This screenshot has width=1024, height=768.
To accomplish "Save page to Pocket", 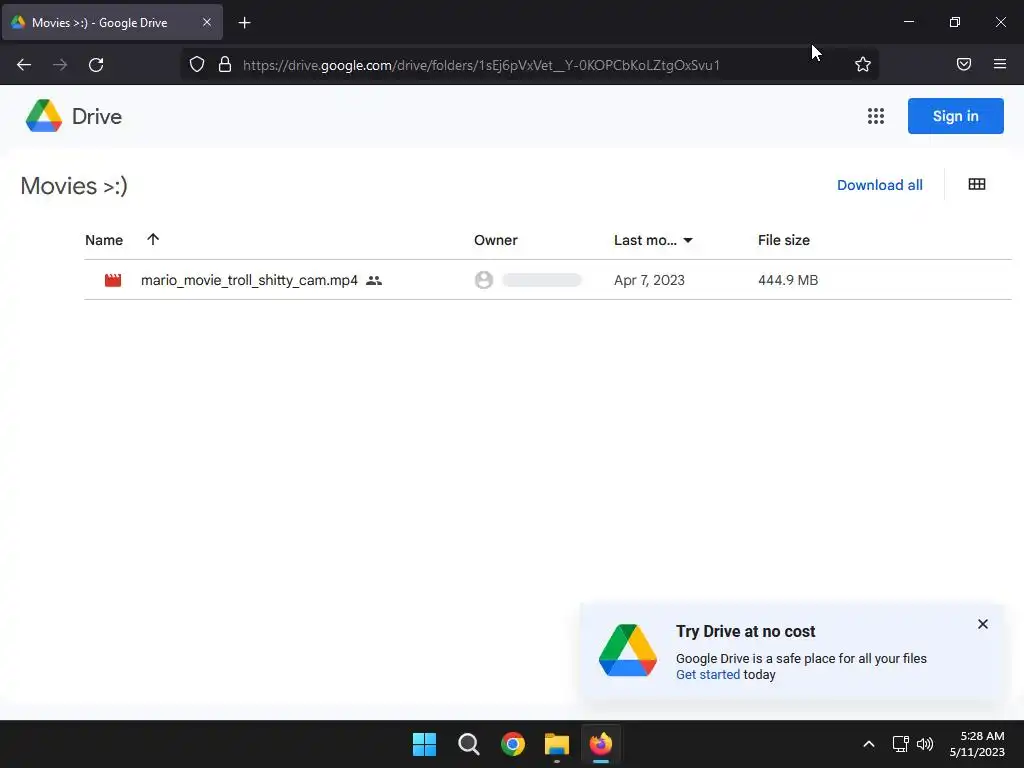I will pos(963,64).
